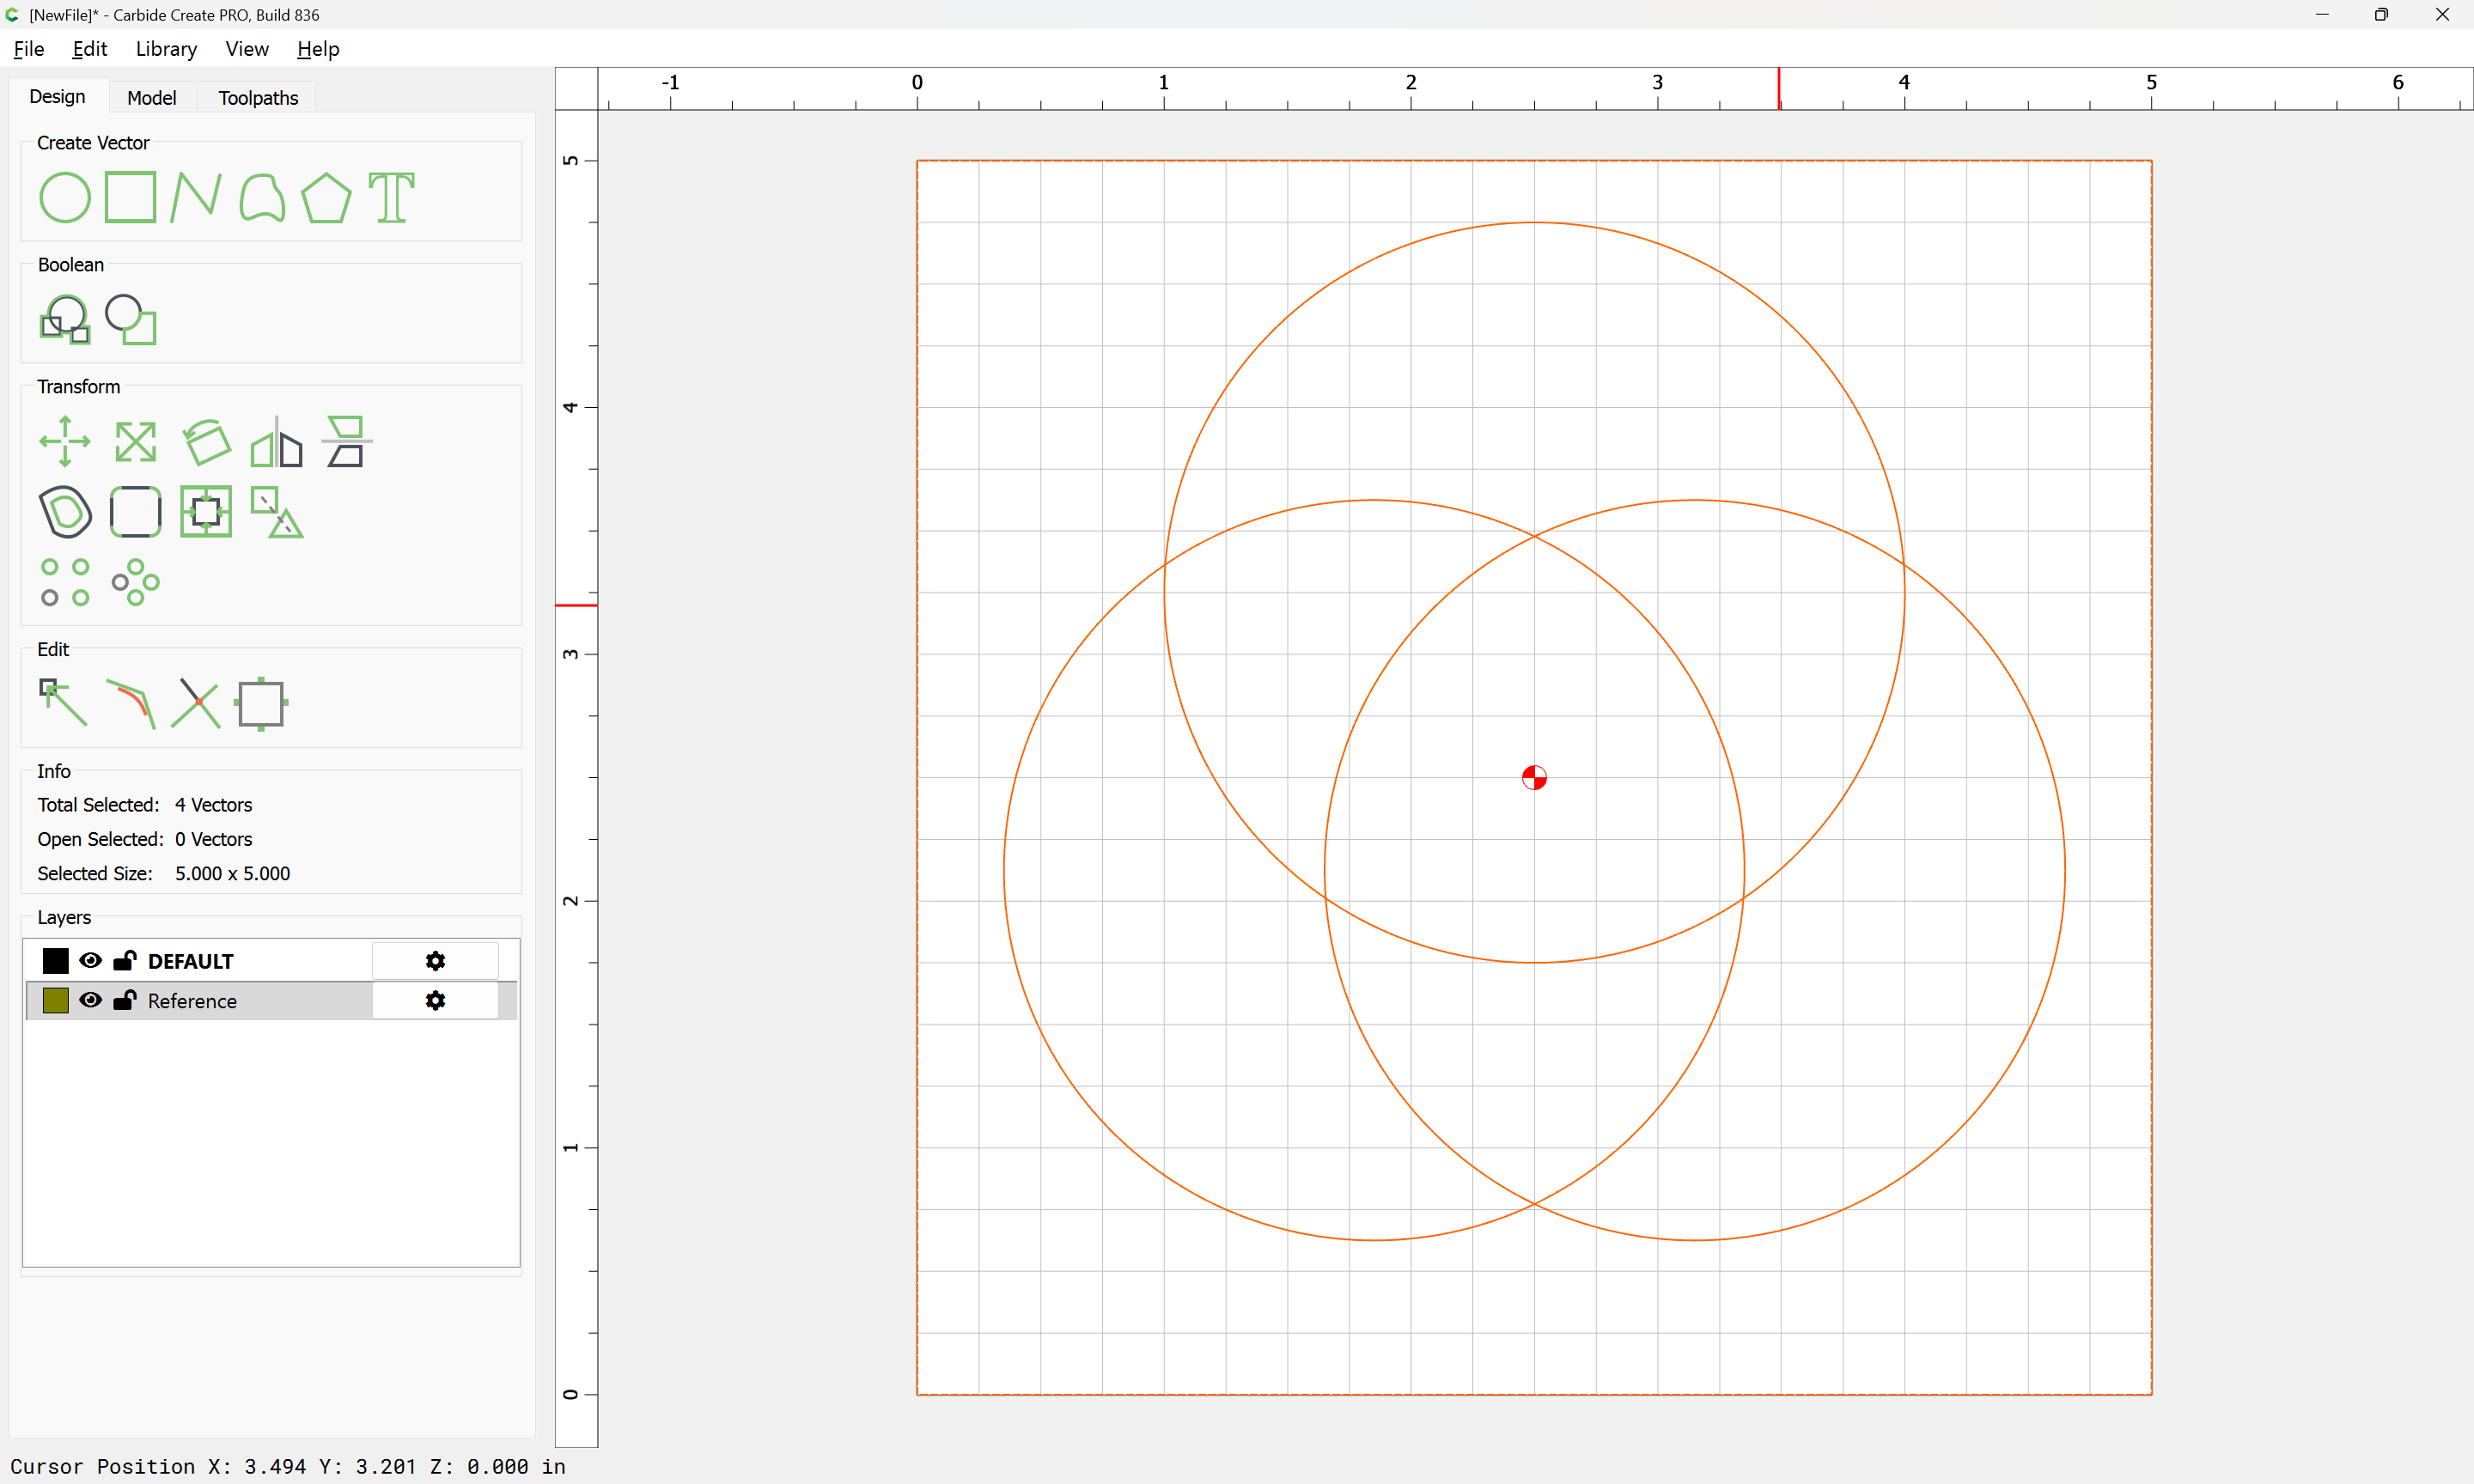
Task: Open the Circular Array tool
Action: click(136, 582)
